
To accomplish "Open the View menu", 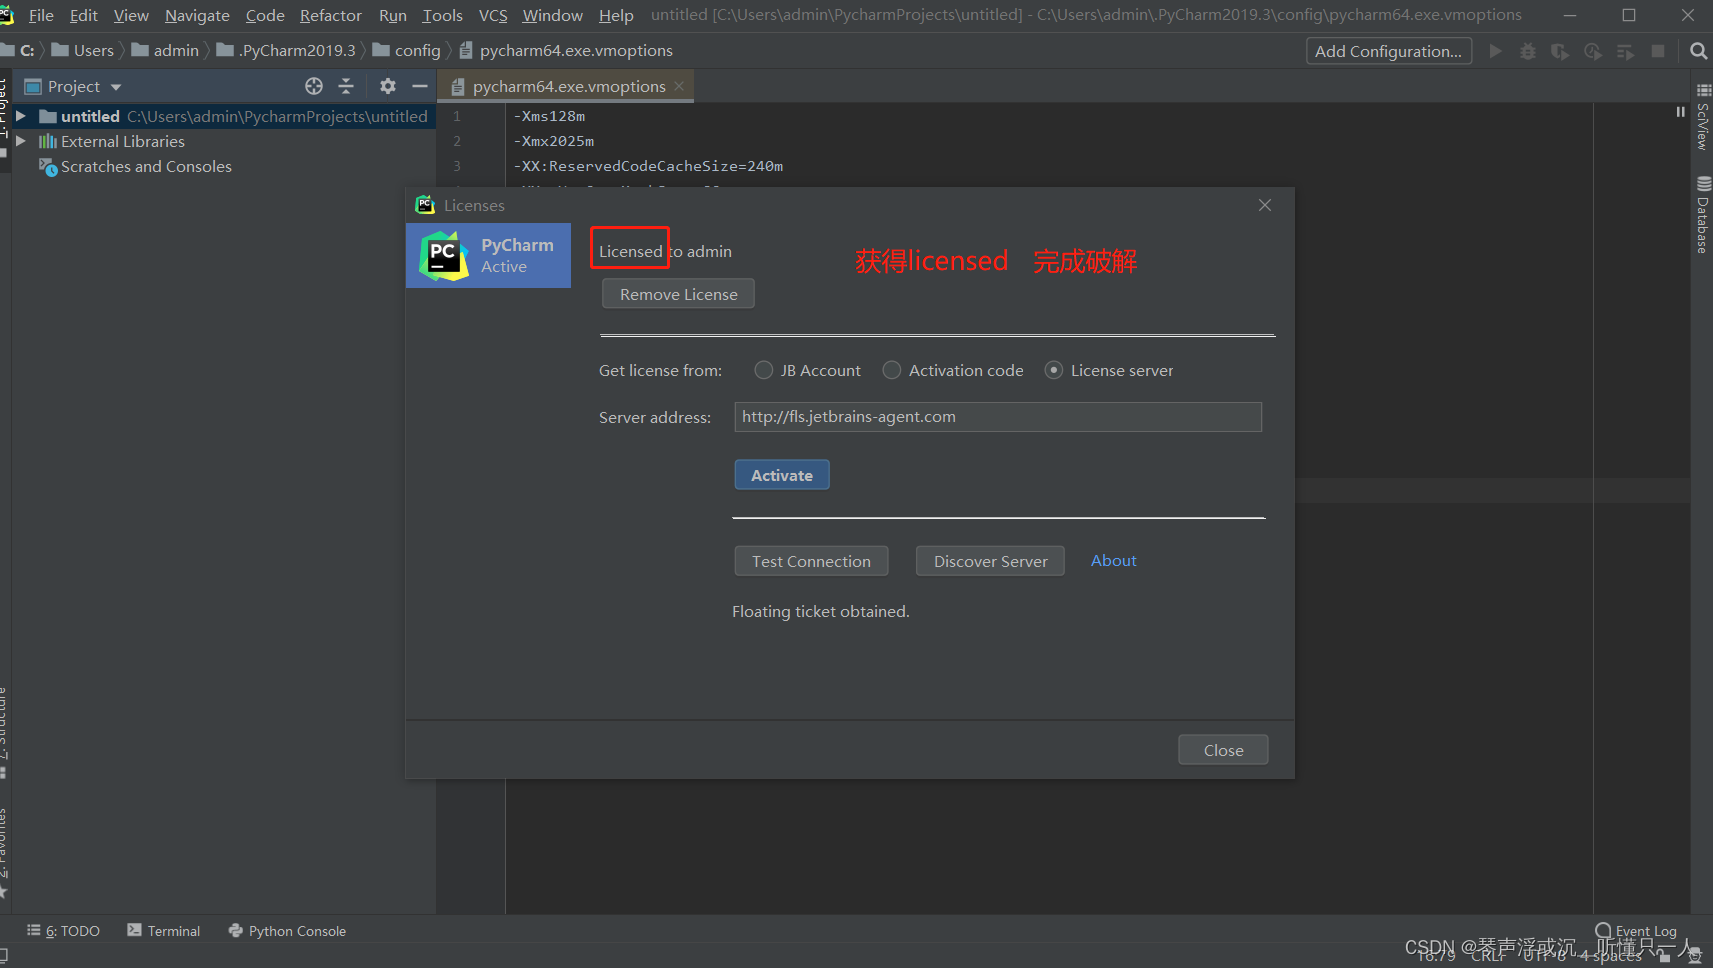I will click(x=131, y=15).
